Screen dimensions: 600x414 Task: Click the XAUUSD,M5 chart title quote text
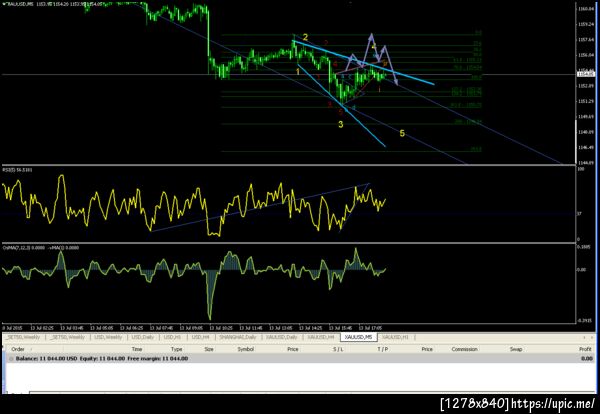pyautogui.click(x=52, y=4)
